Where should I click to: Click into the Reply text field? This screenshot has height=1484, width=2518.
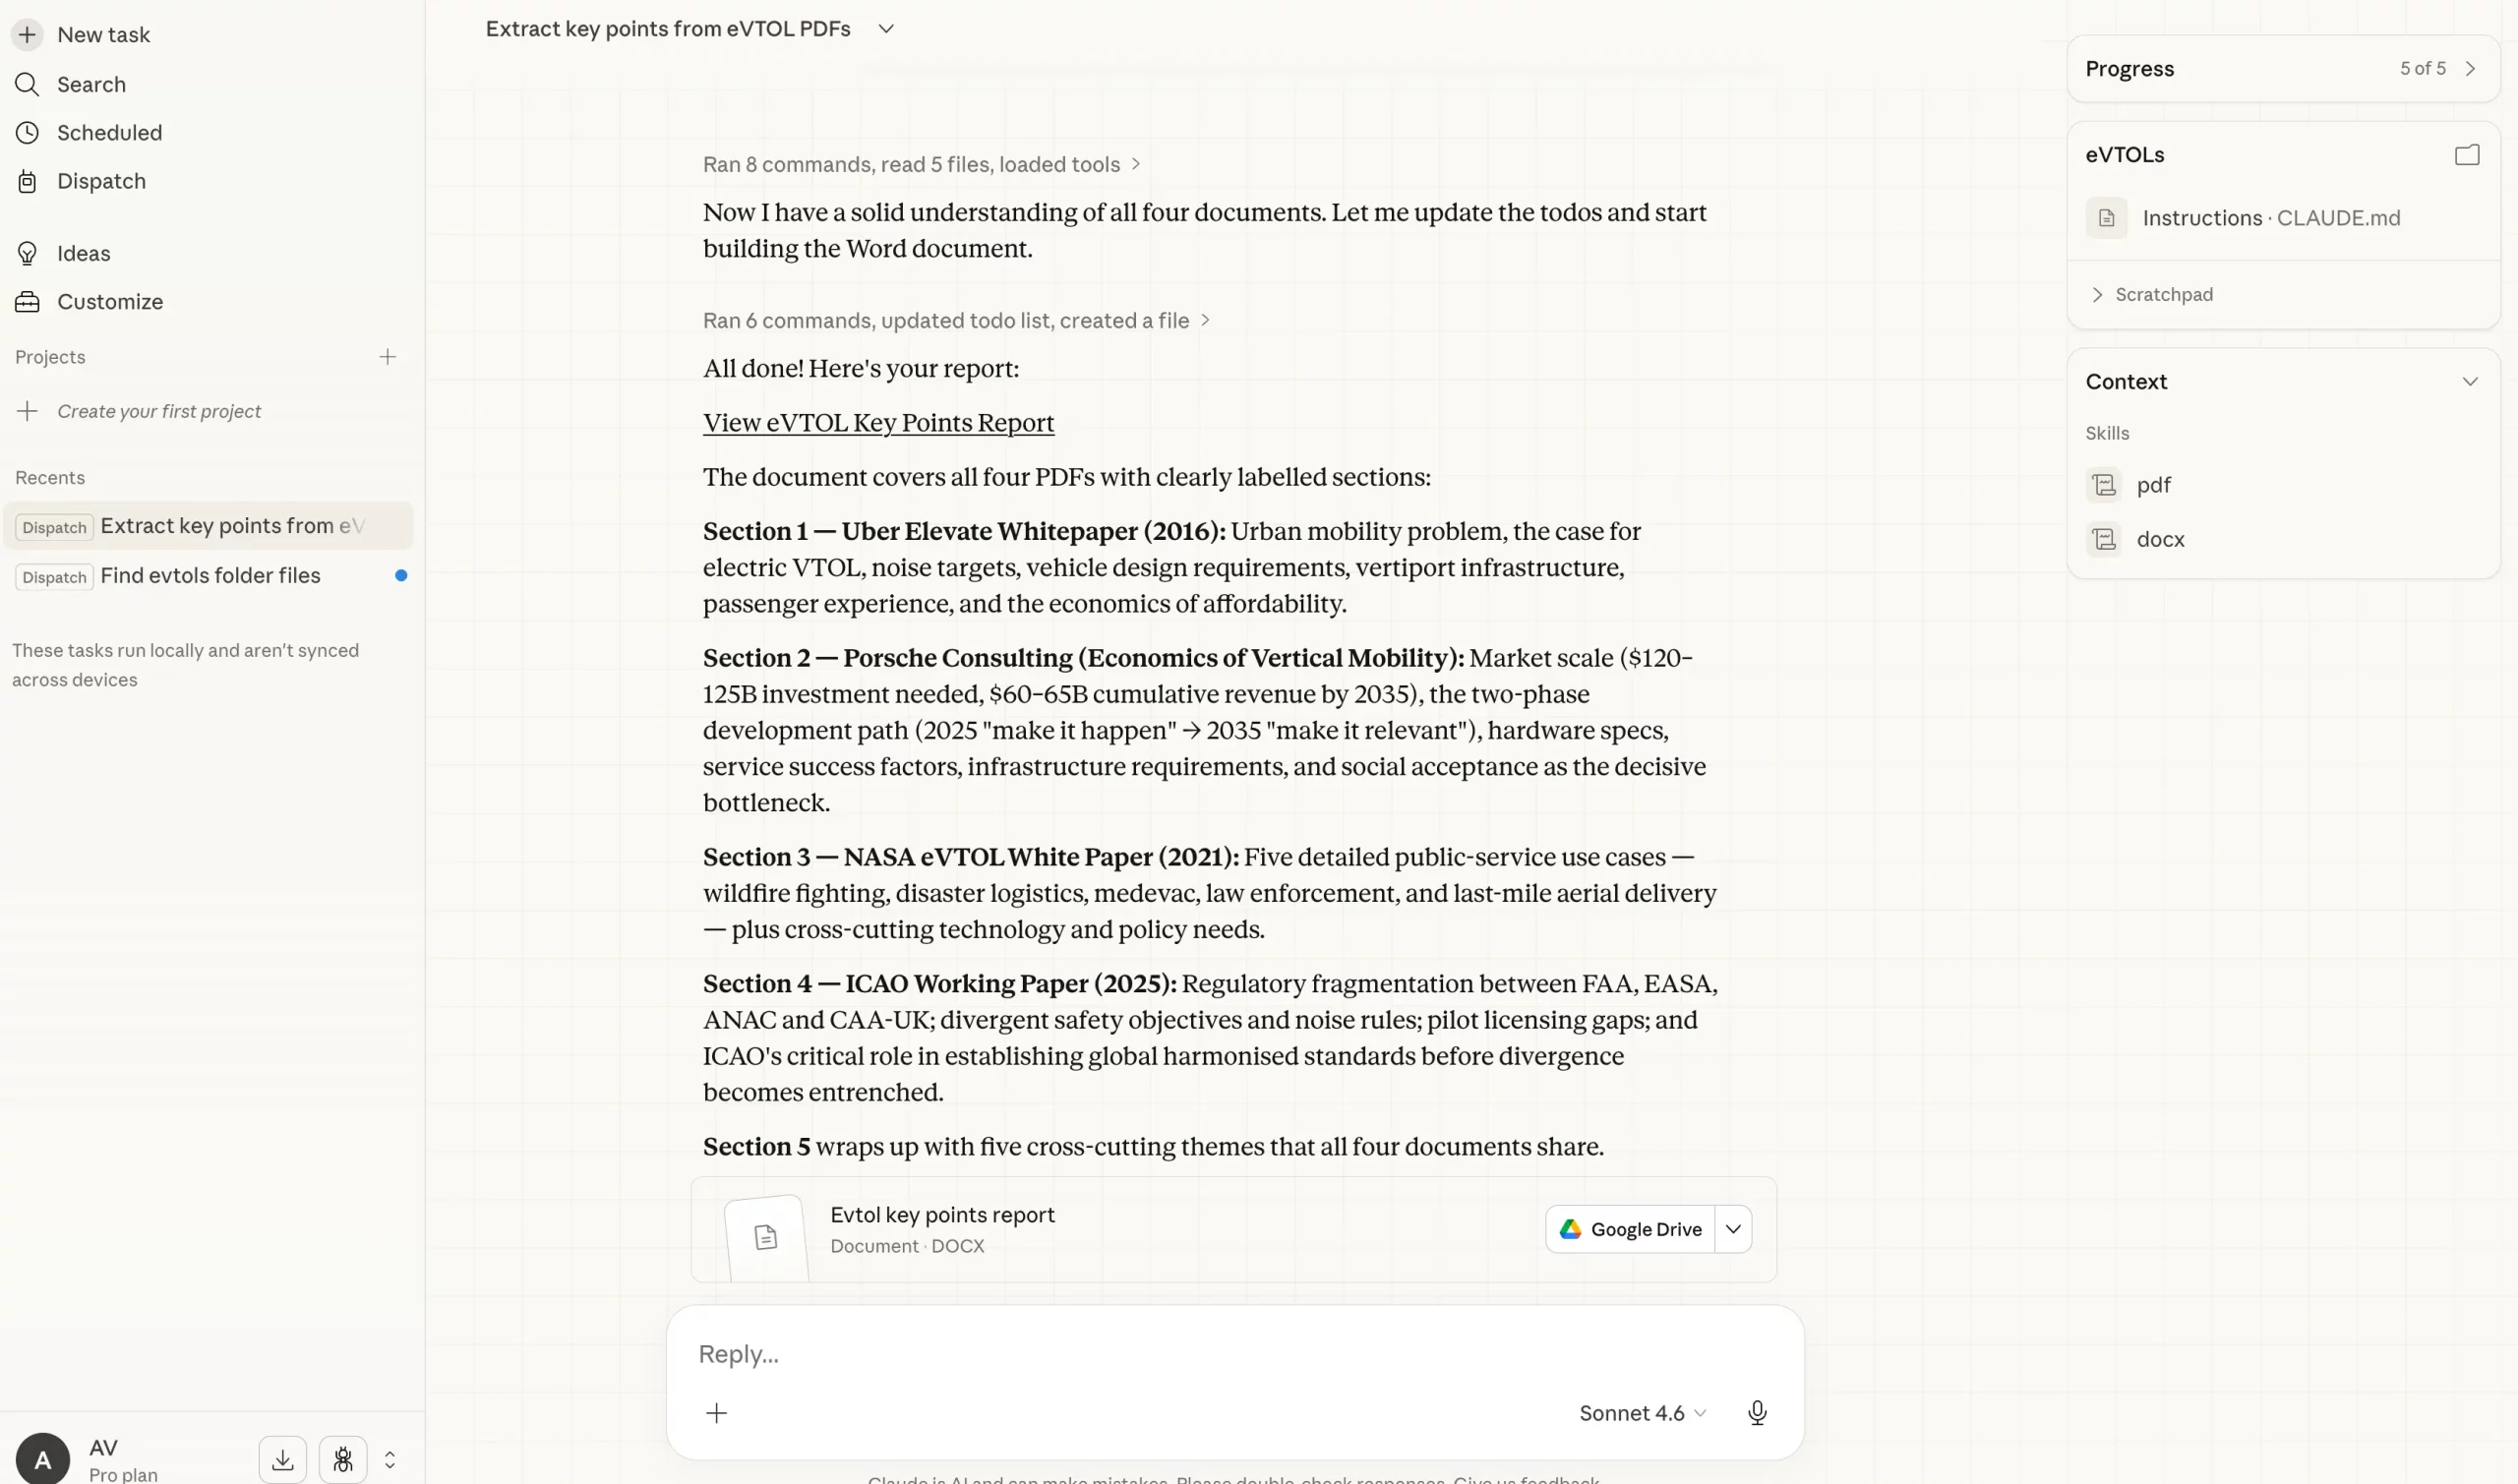pos(1200,1354)
